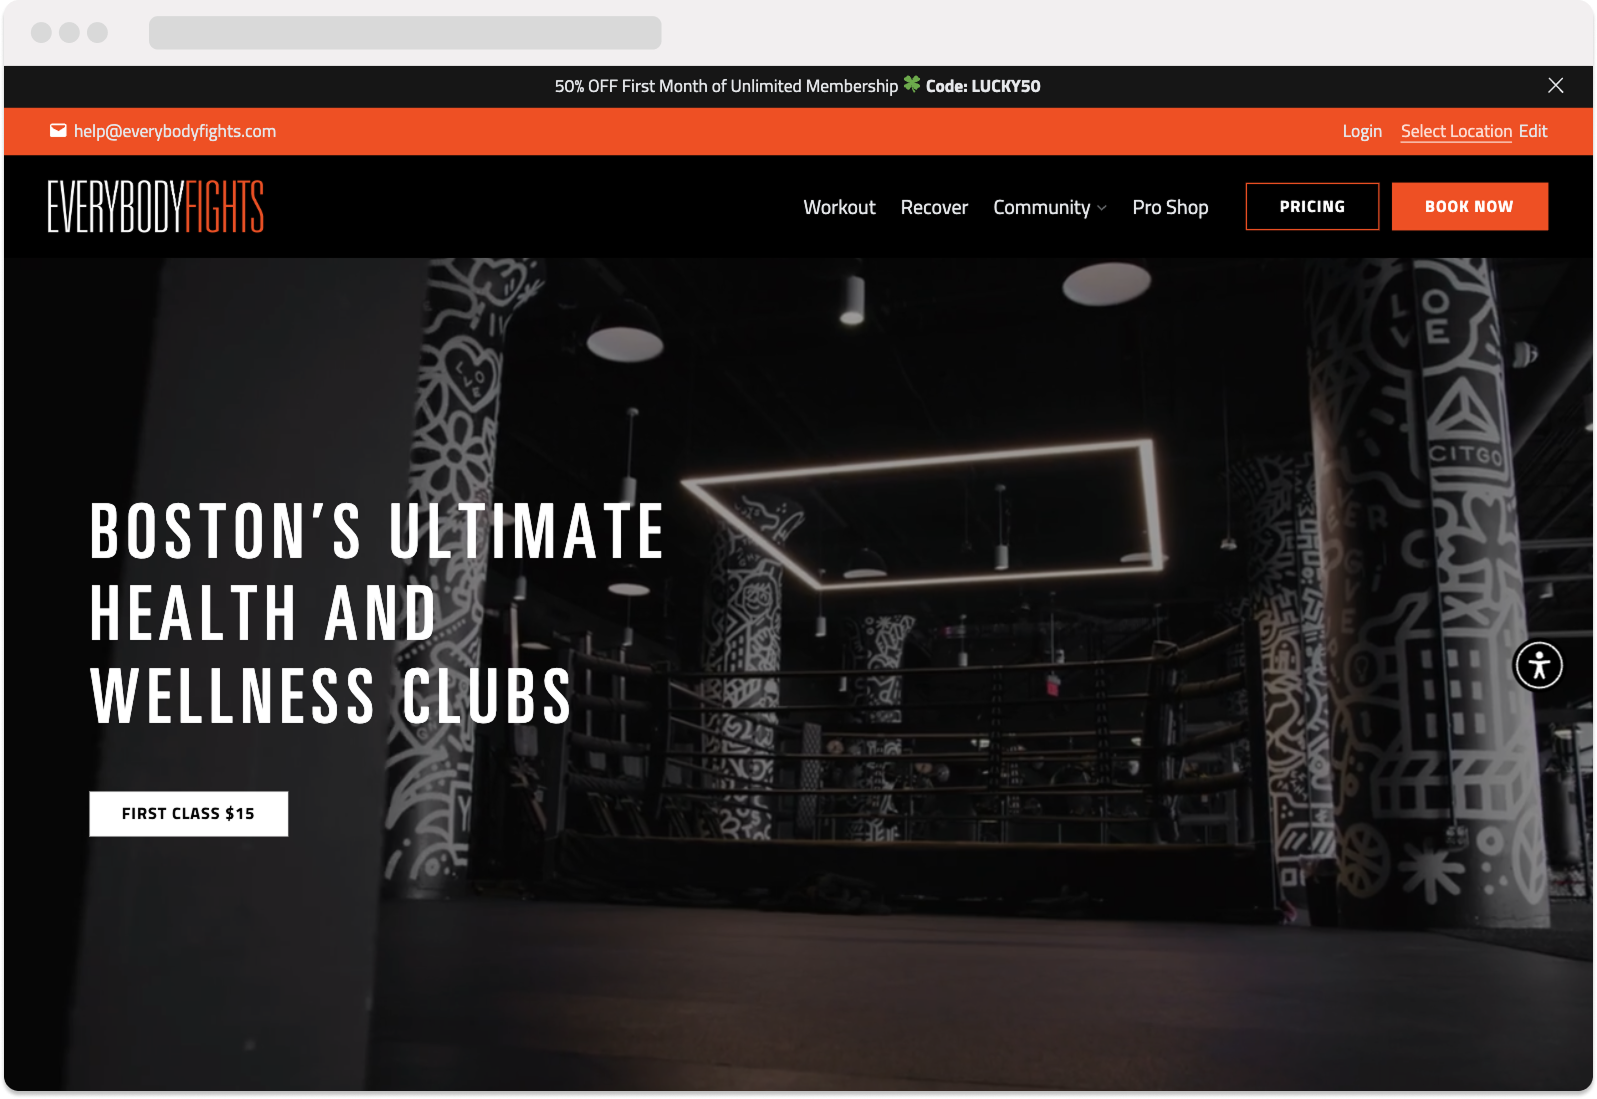The height and width of the screenshot is (1099, 1597).
Task: Open the Login link
Action: [1362, 131]
